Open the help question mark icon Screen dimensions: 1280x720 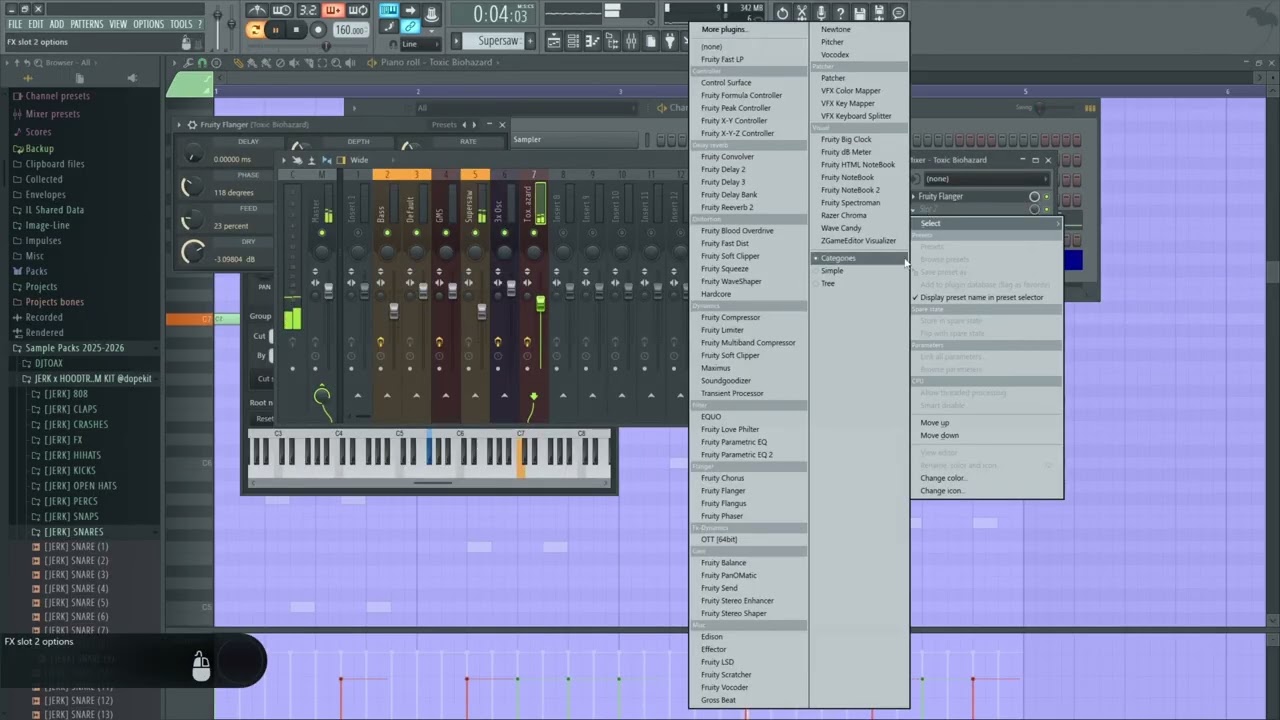point(840,13)
